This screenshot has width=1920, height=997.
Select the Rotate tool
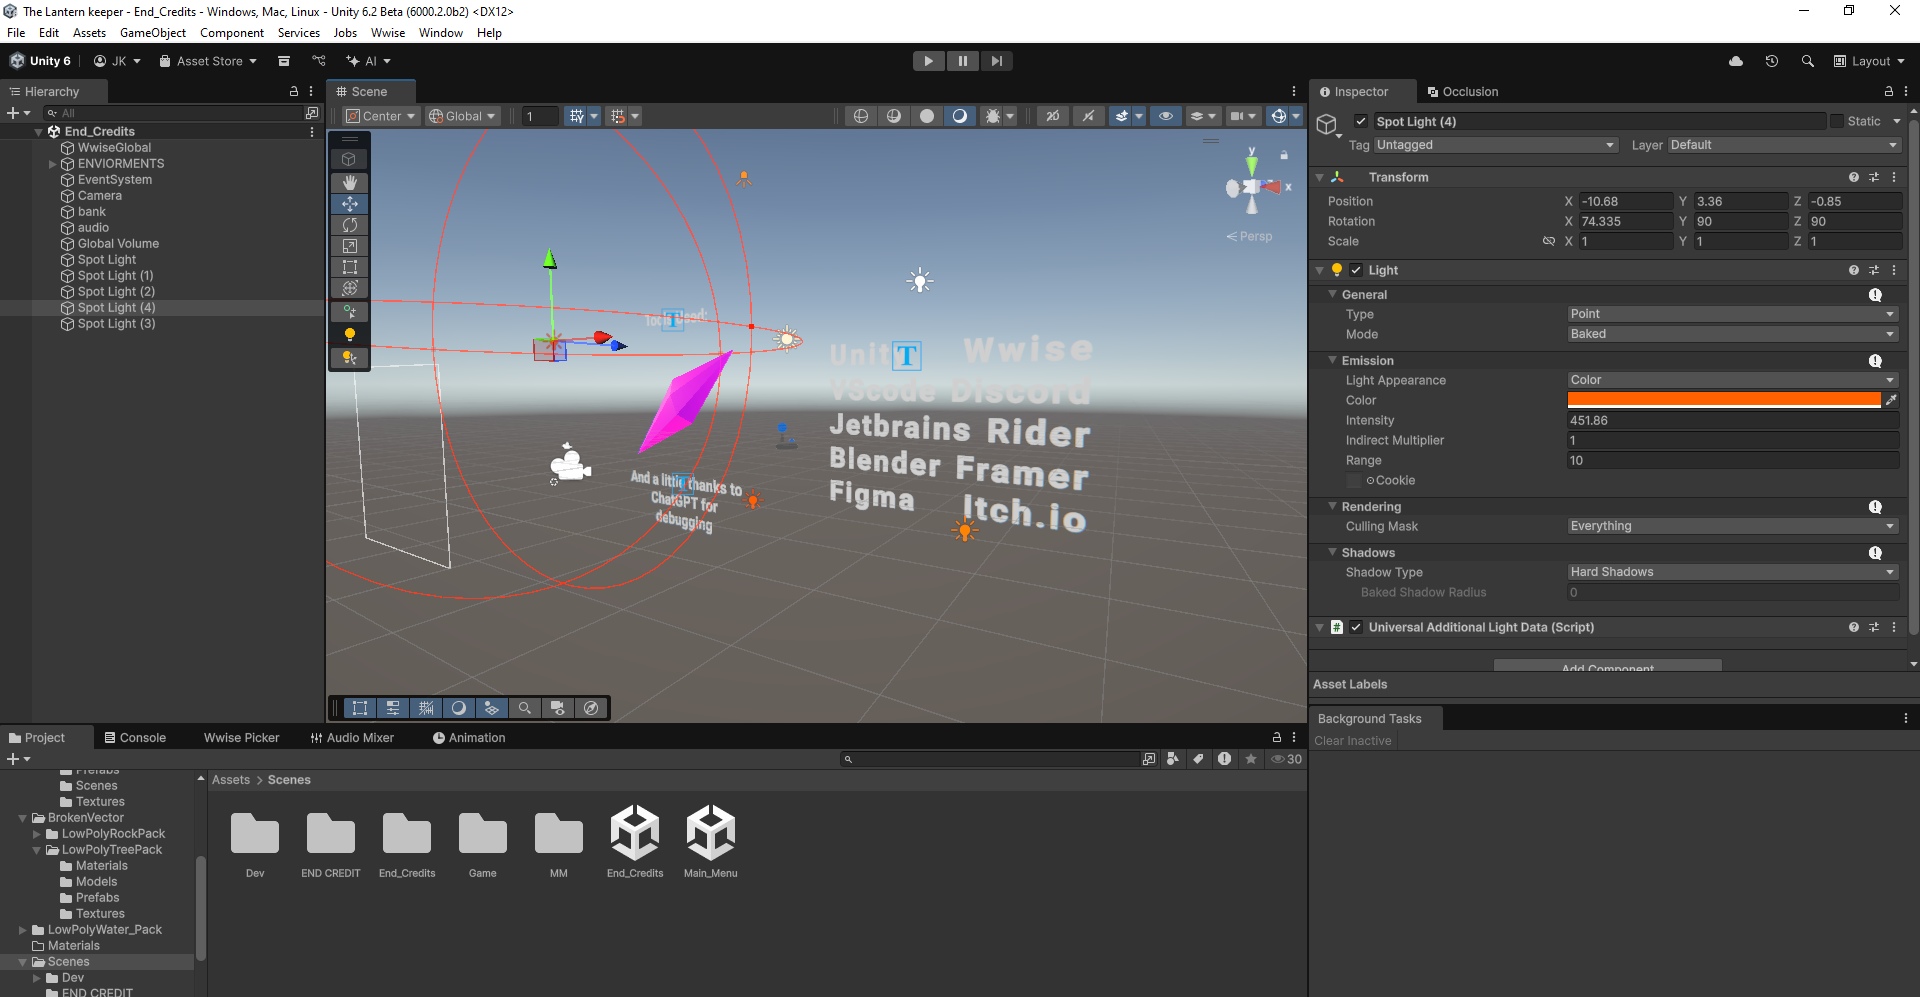[x=349, y=225]
